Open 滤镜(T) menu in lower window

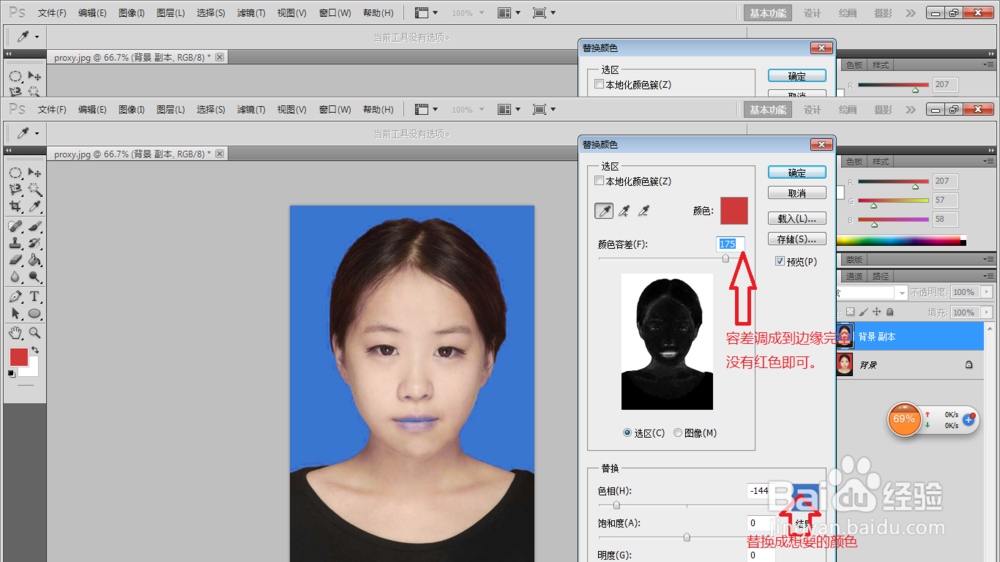[251, 110]
